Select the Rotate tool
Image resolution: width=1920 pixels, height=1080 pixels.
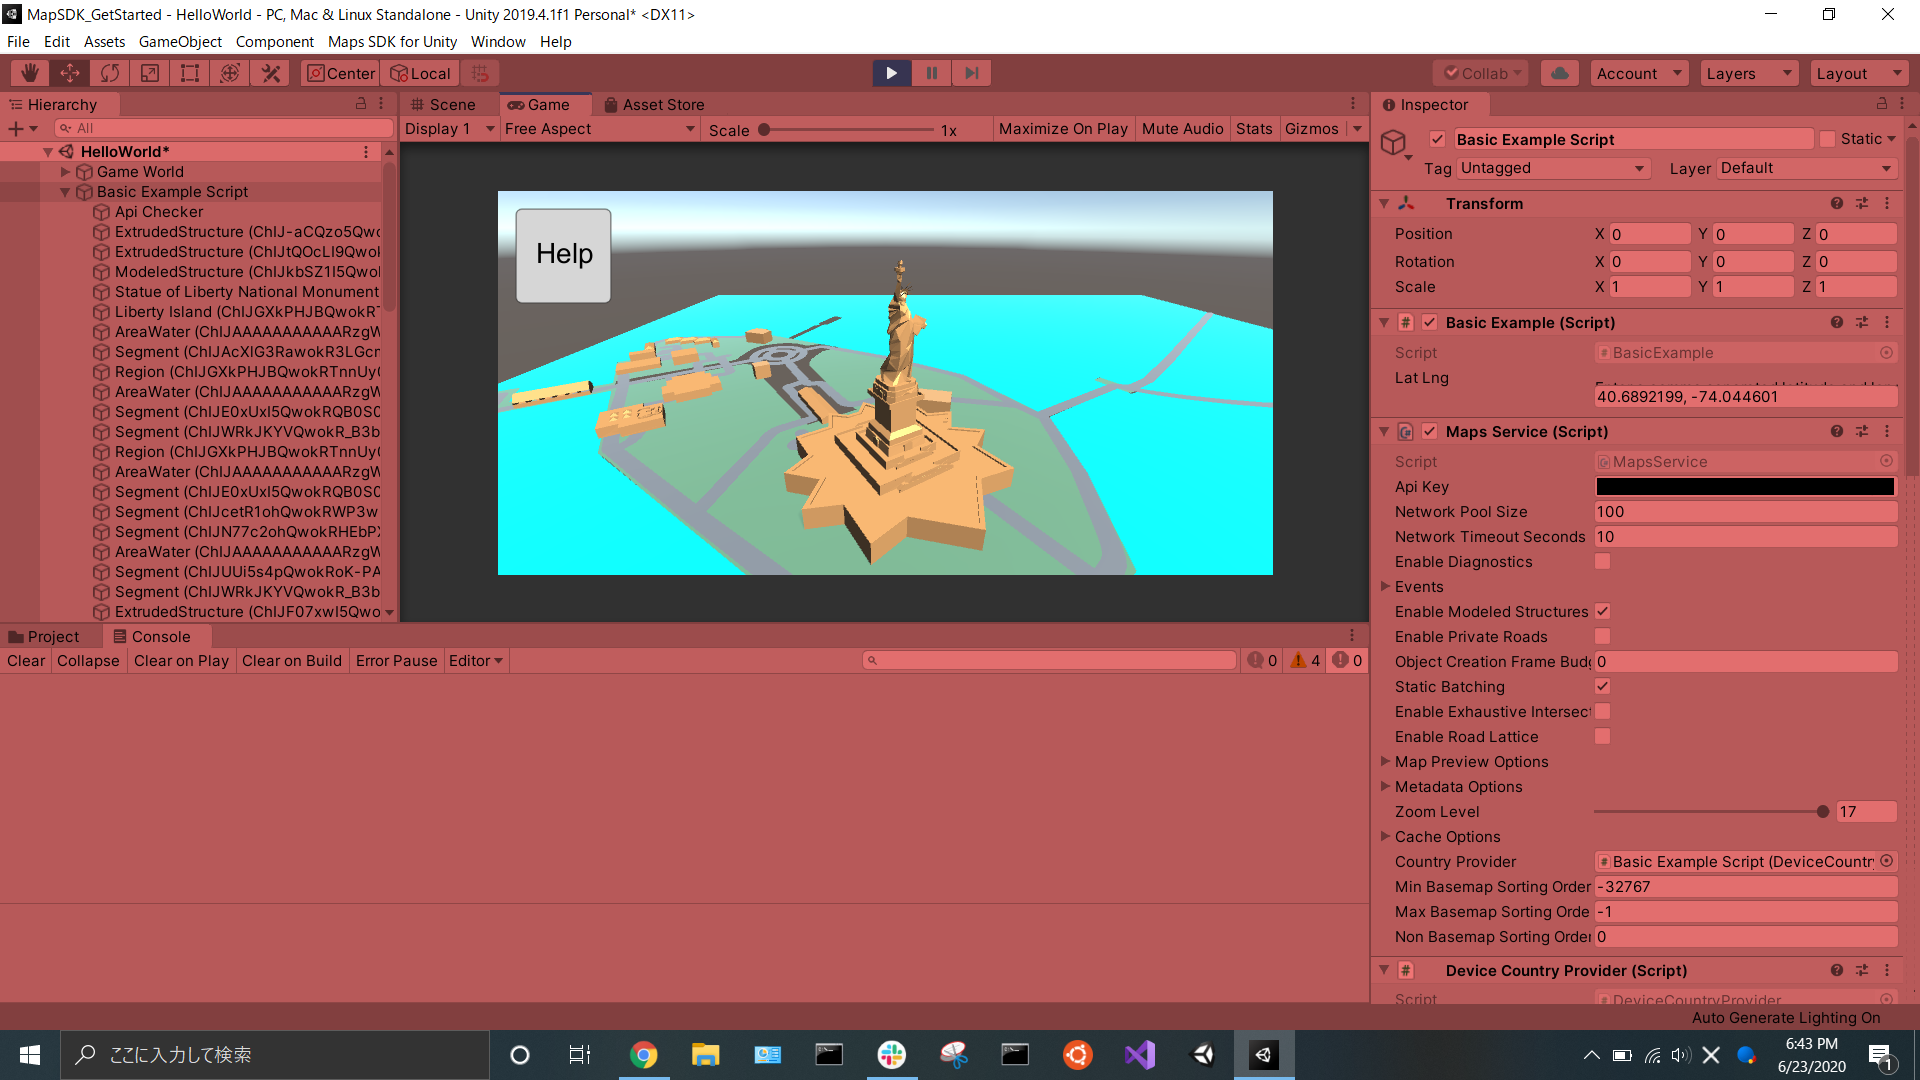(x=110, y=73)
